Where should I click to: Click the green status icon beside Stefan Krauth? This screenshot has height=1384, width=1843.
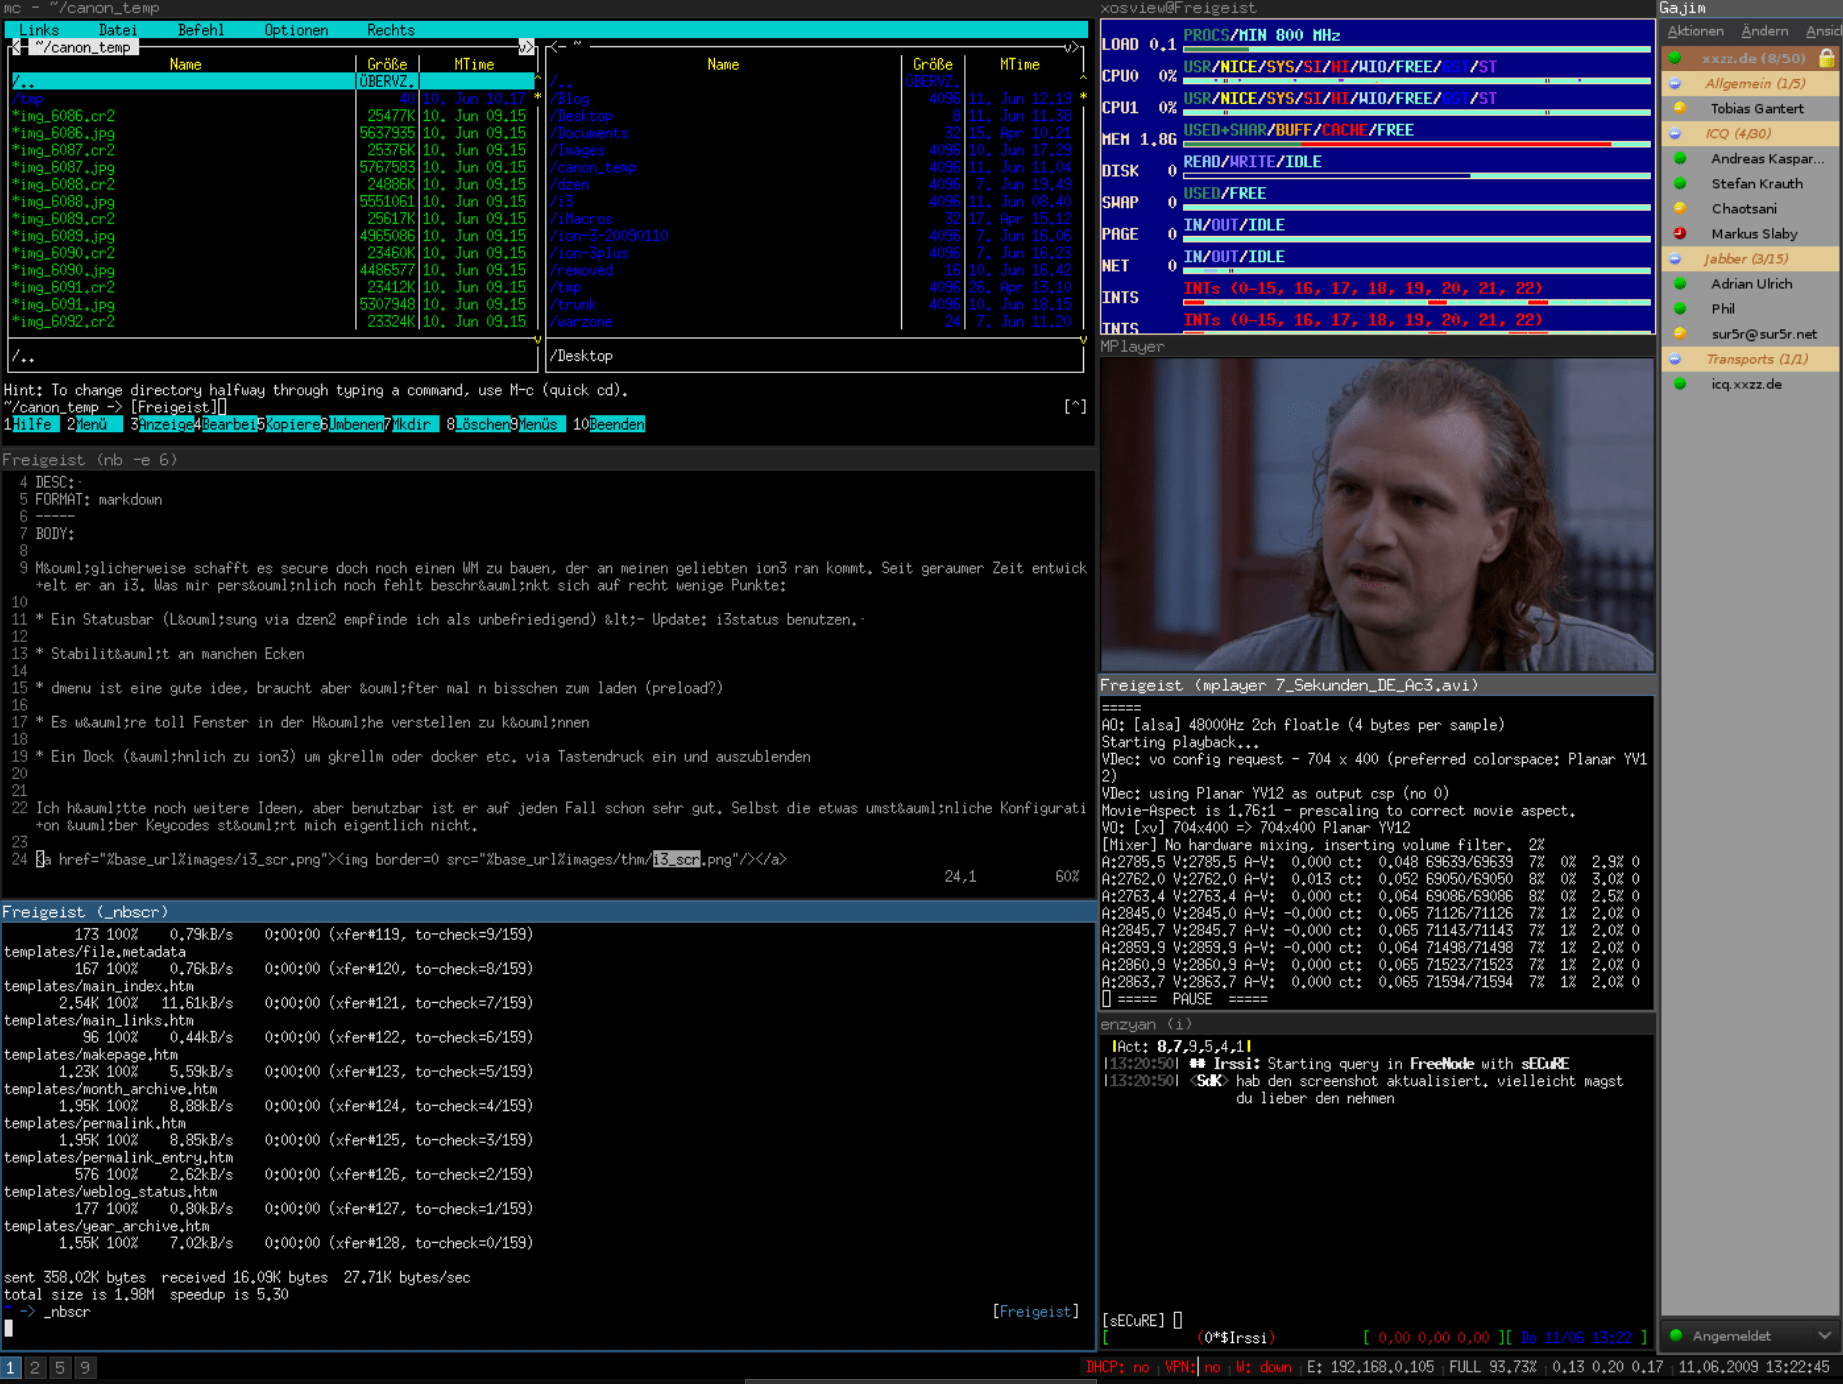coord(1680,183)
